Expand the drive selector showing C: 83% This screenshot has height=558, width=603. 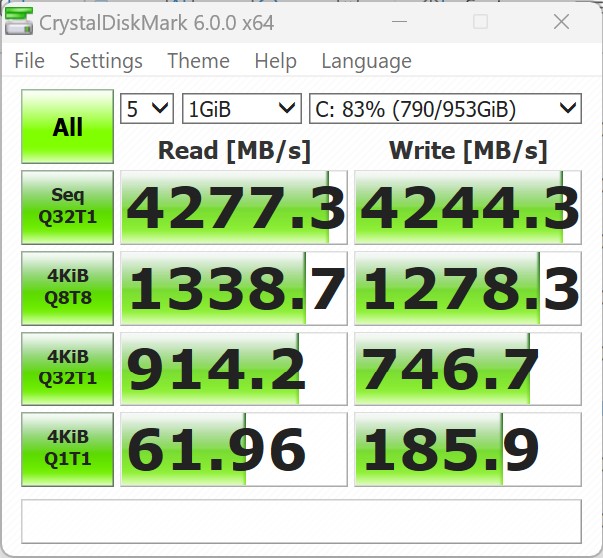click(x=445, y=108)
